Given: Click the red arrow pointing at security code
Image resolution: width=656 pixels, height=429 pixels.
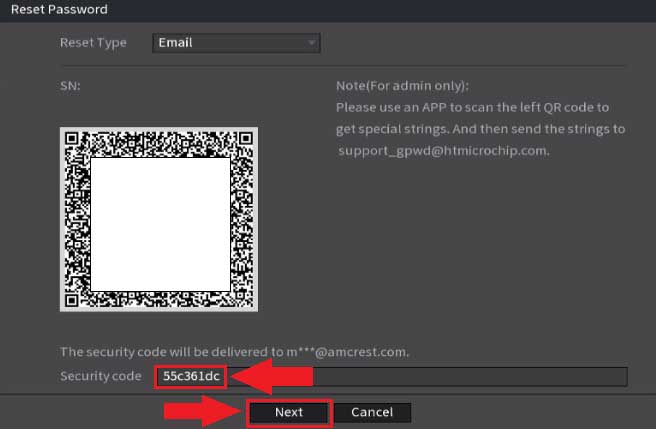Looking at the screenshot, I should click(270, 376).
